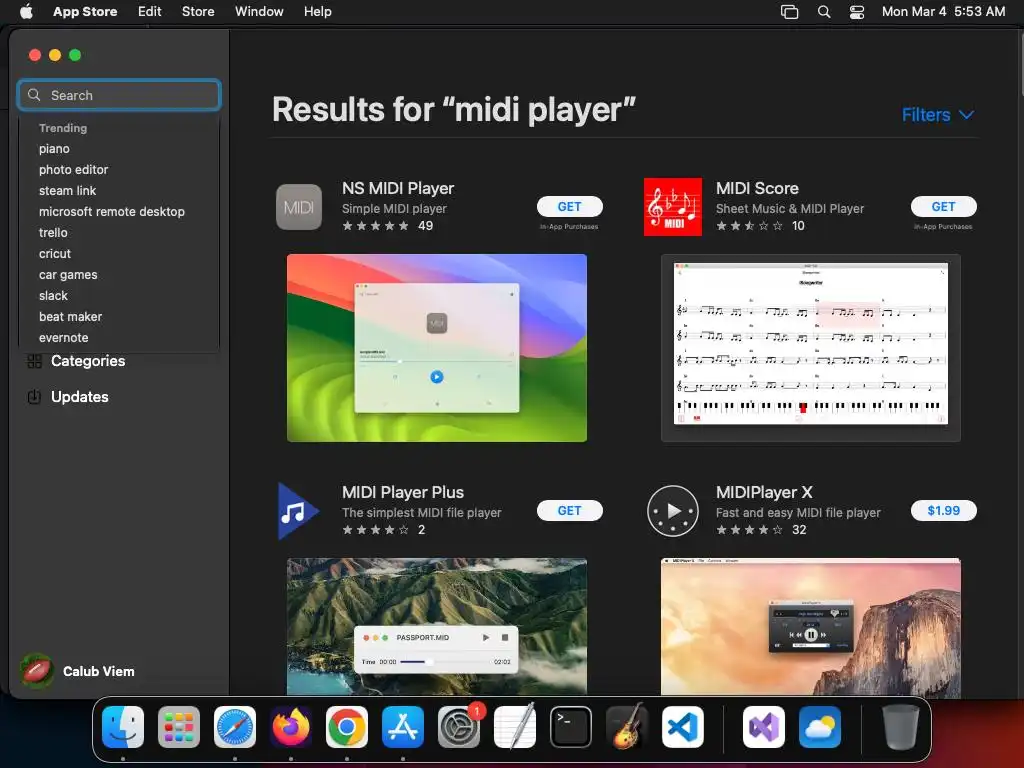Select trending search 'steam link'
Screen dimensions: 1024x768
point(67,191)
